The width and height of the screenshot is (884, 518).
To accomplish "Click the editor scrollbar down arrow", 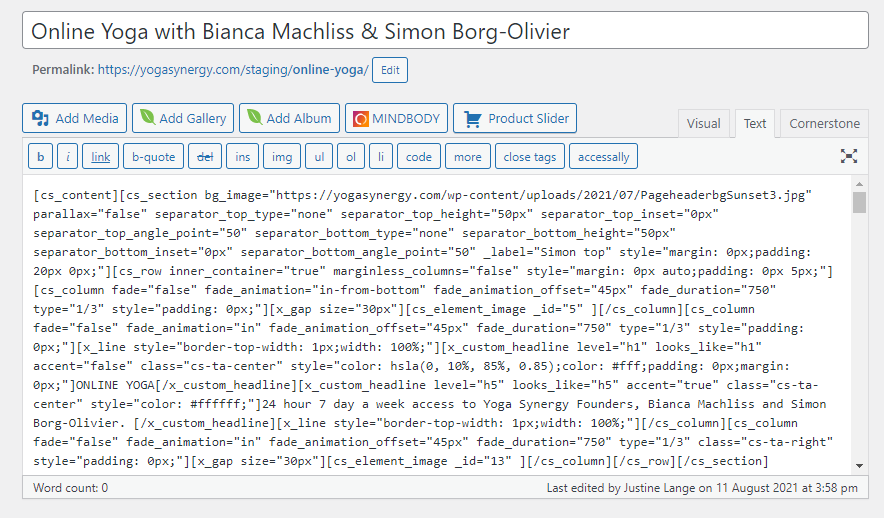I will click(x=859, y=465).
